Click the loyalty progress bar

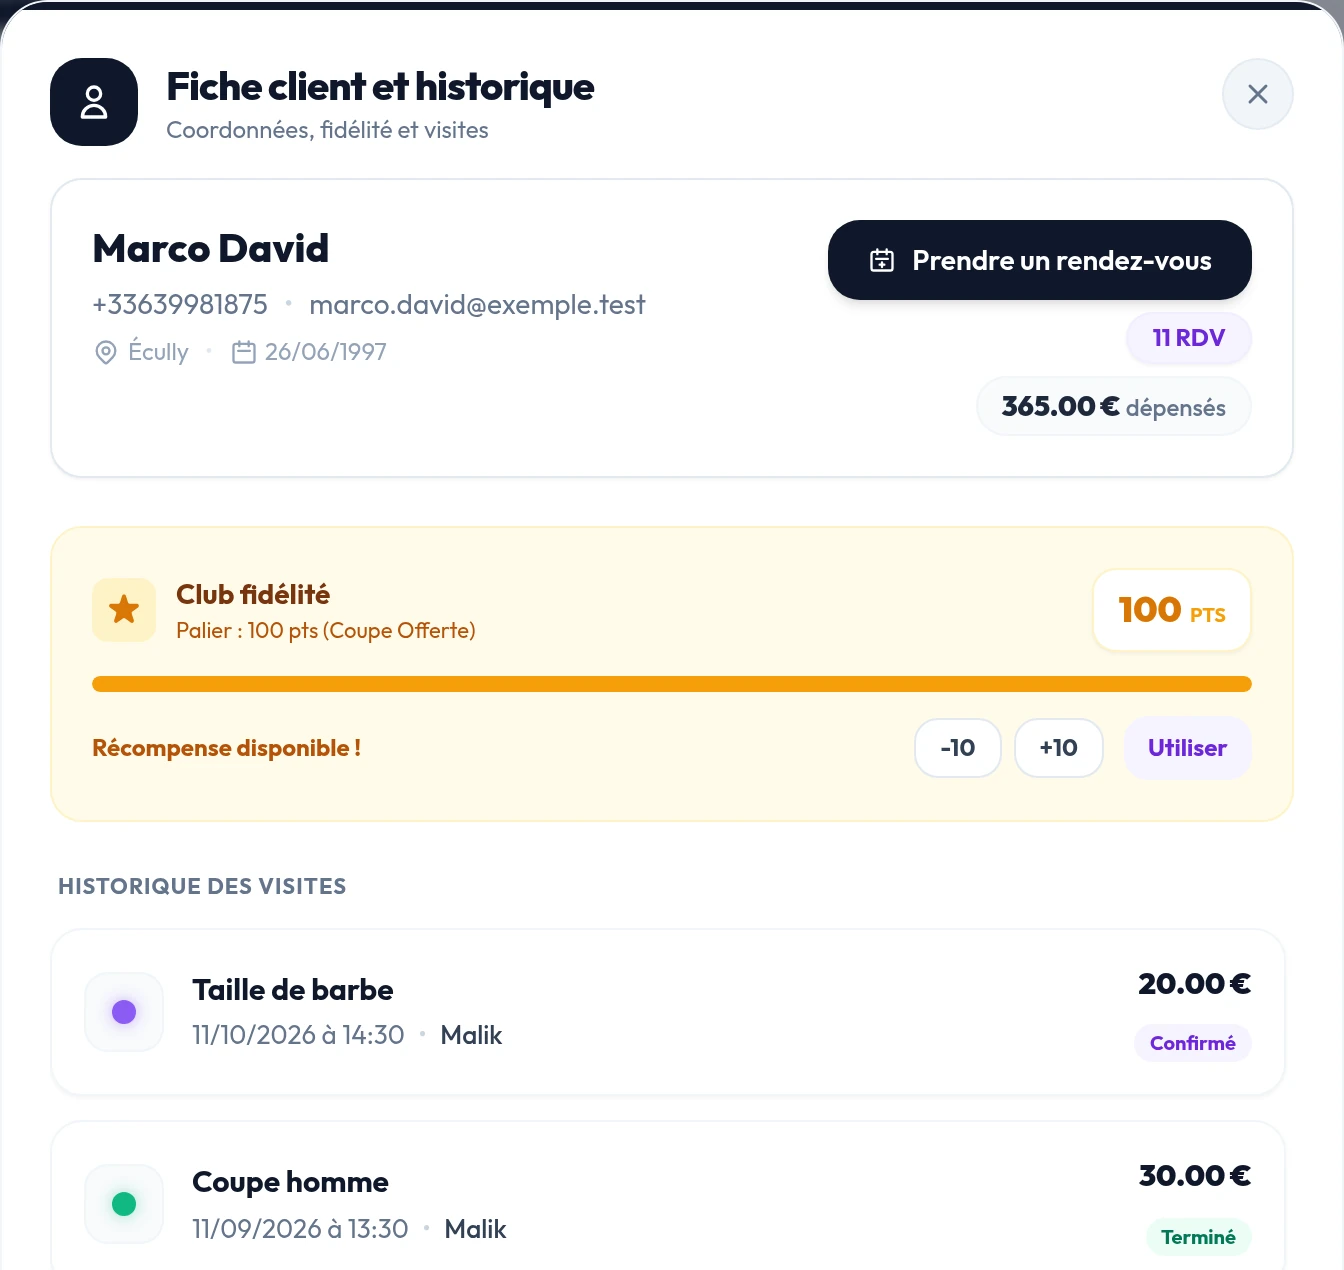[x=672, y=684]
